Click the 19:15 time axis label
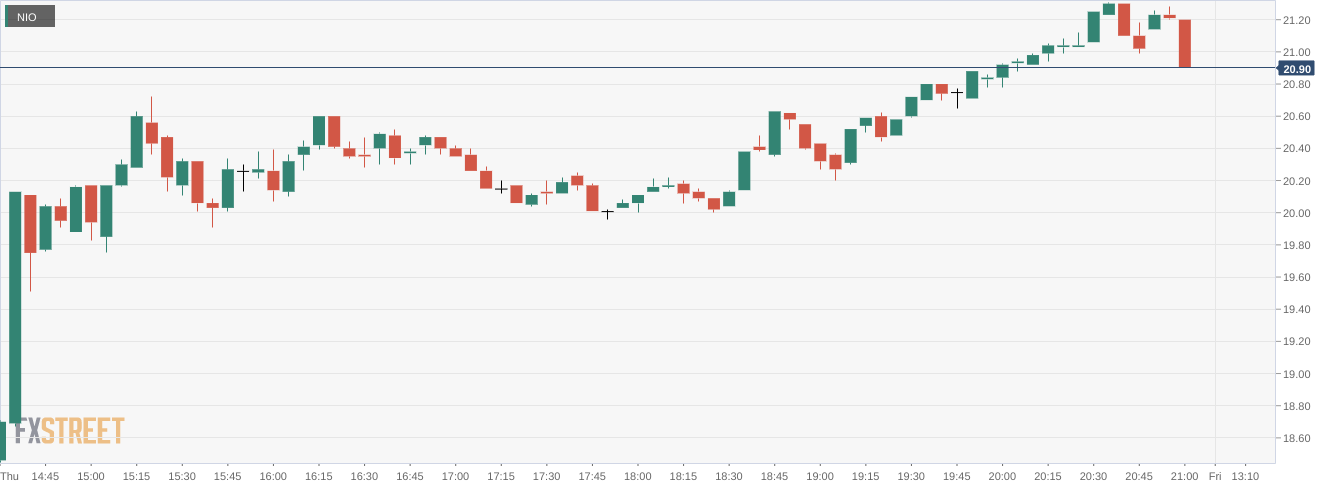Screen dimensions: 1340x489 click(865, 476)
